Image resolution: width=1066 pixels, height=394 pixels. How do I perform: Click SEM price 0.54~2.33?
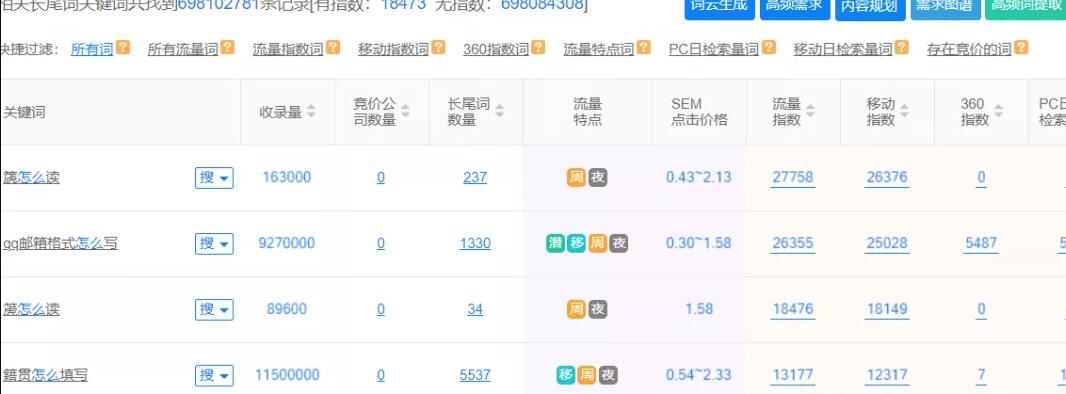tap(698, 375)
